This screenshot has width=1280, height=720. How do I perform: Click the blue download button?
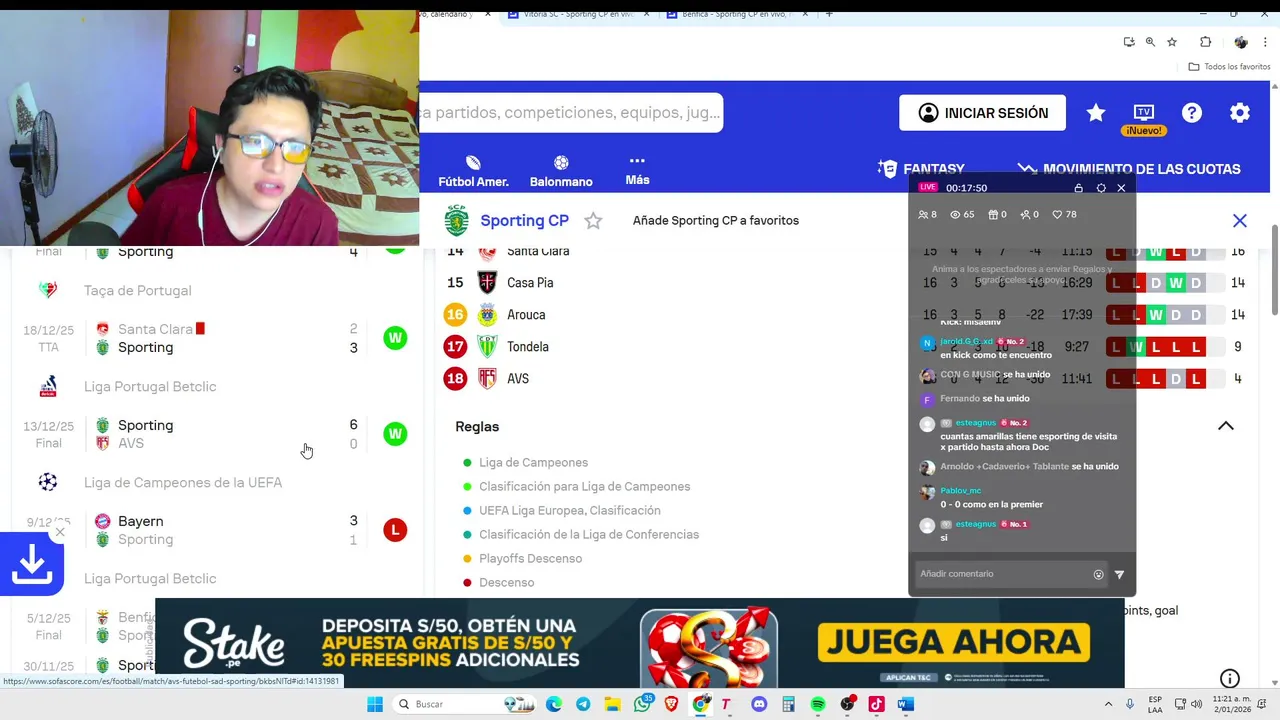point(32,565)
